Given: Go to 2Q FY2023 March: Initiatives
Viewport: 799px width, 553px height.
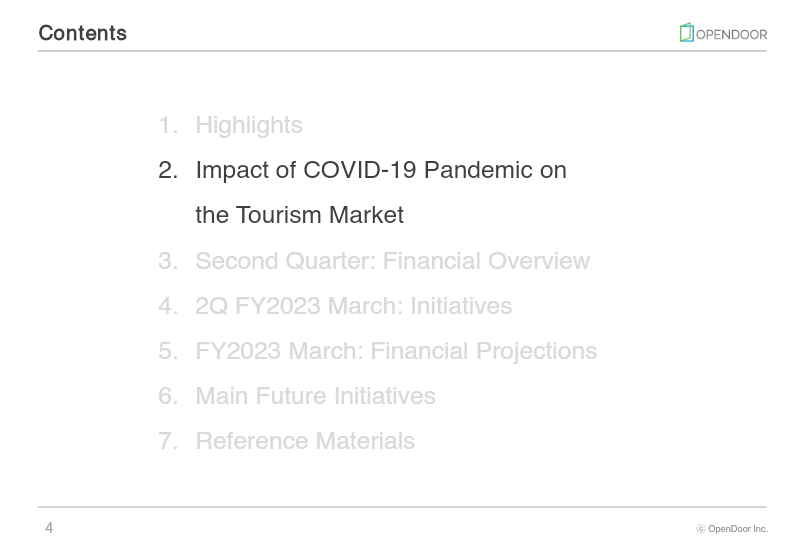Looking at the screenshot, I should click(x=354, y=306).
